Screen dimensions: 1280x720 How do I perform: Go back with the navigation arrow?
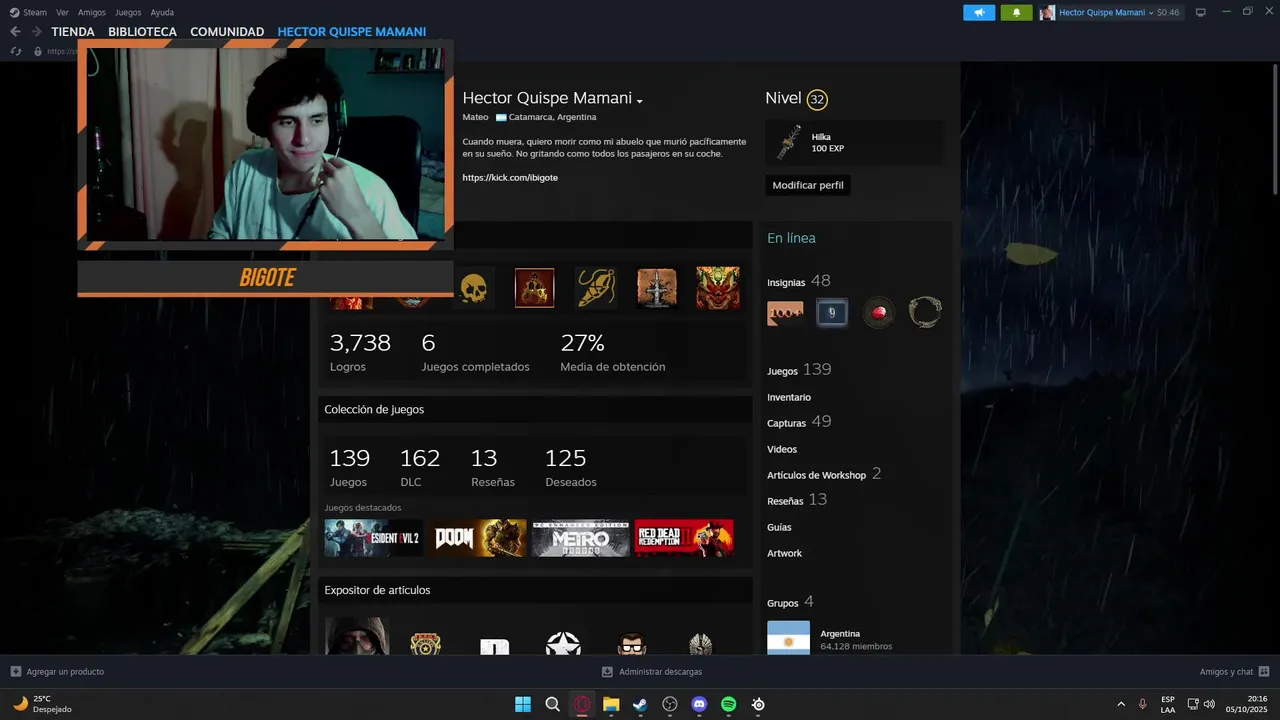pos(15,32)
